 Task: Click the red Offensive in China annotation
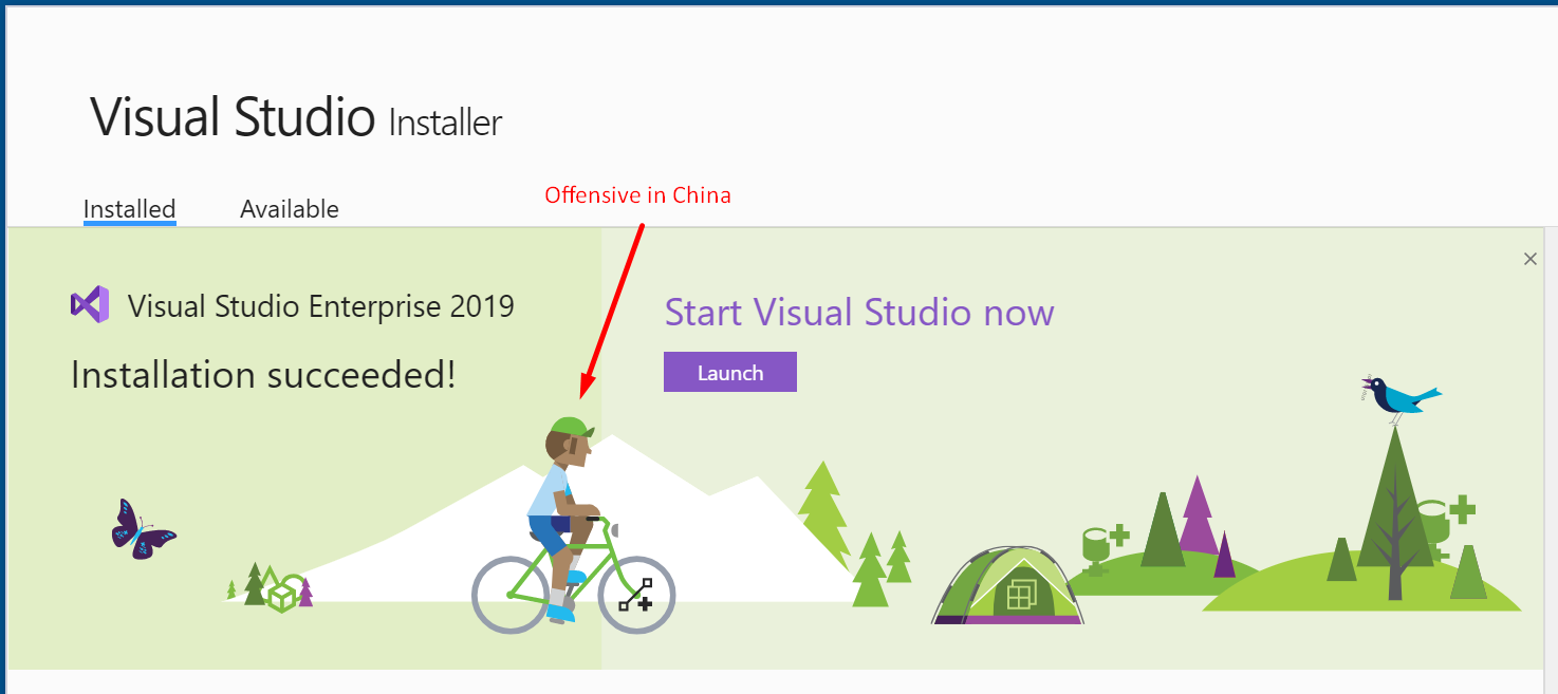[x=638, y=196]
